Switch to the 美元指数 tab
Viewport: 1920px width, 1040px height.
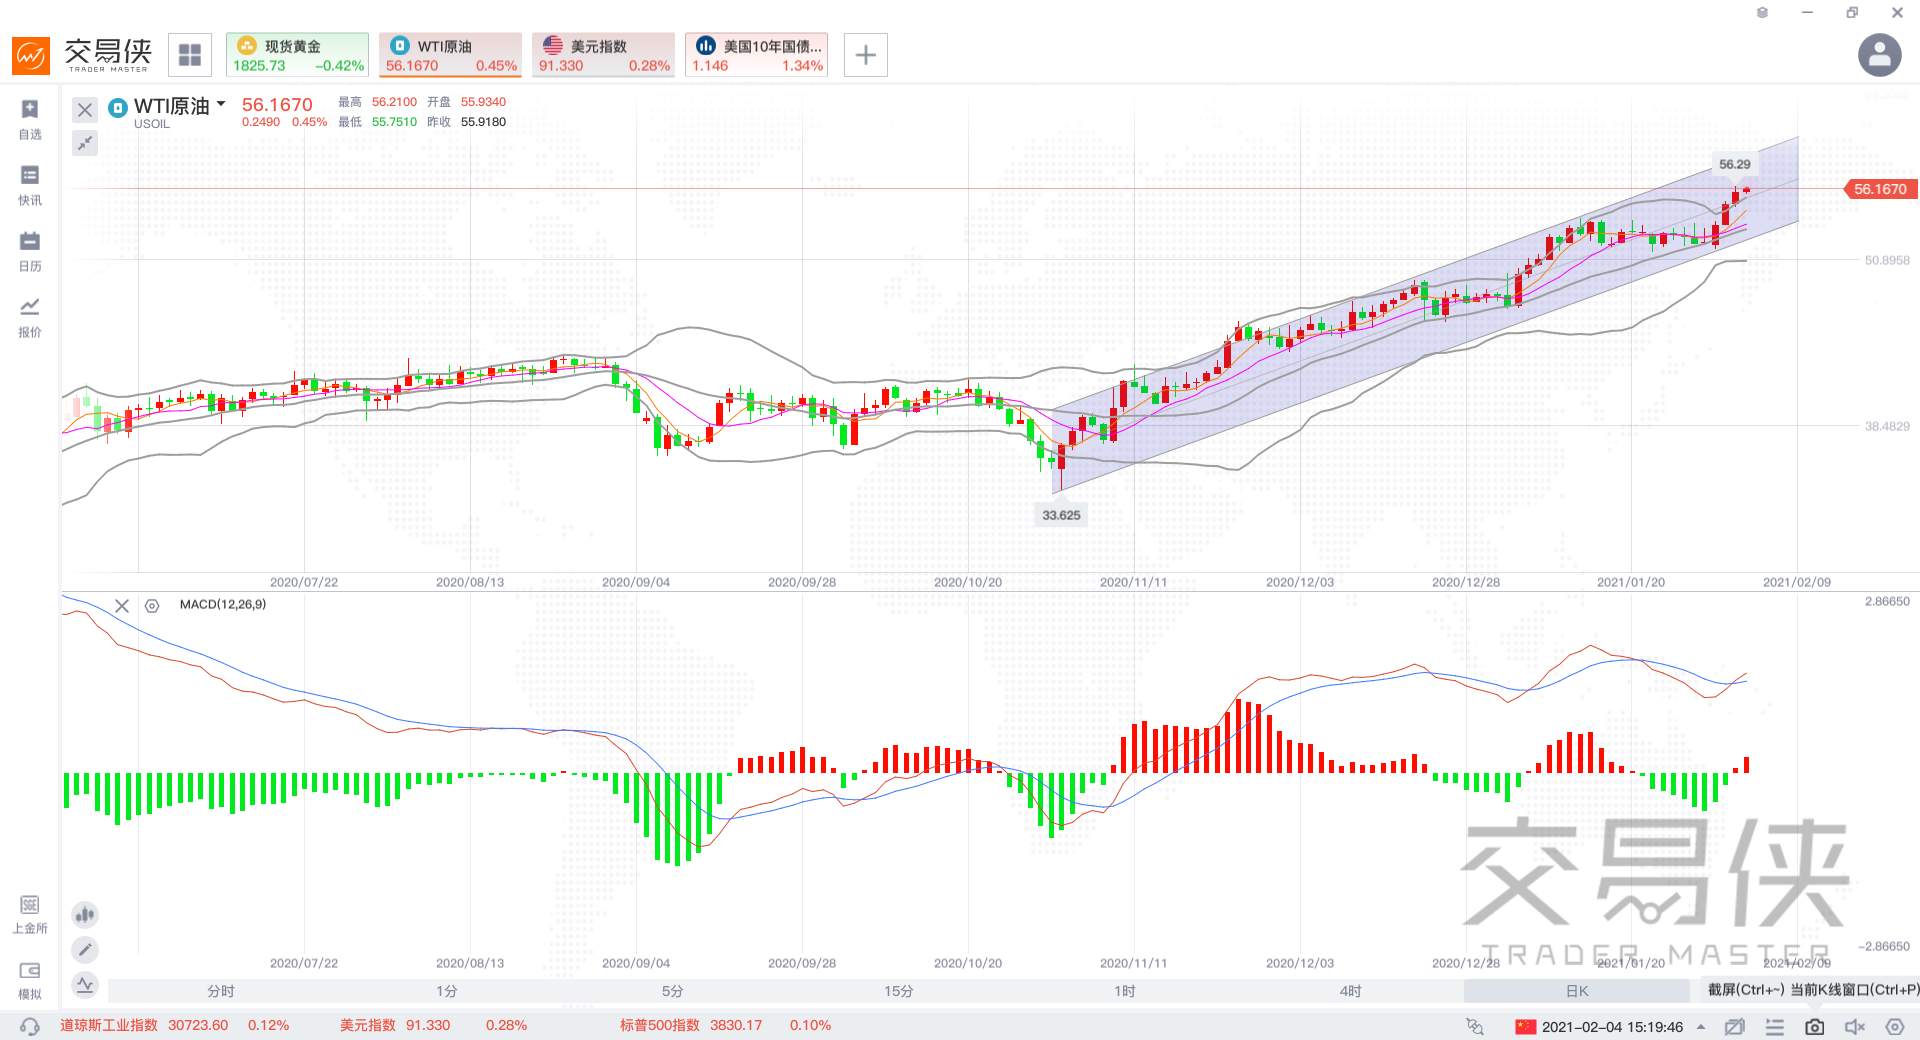603,55
